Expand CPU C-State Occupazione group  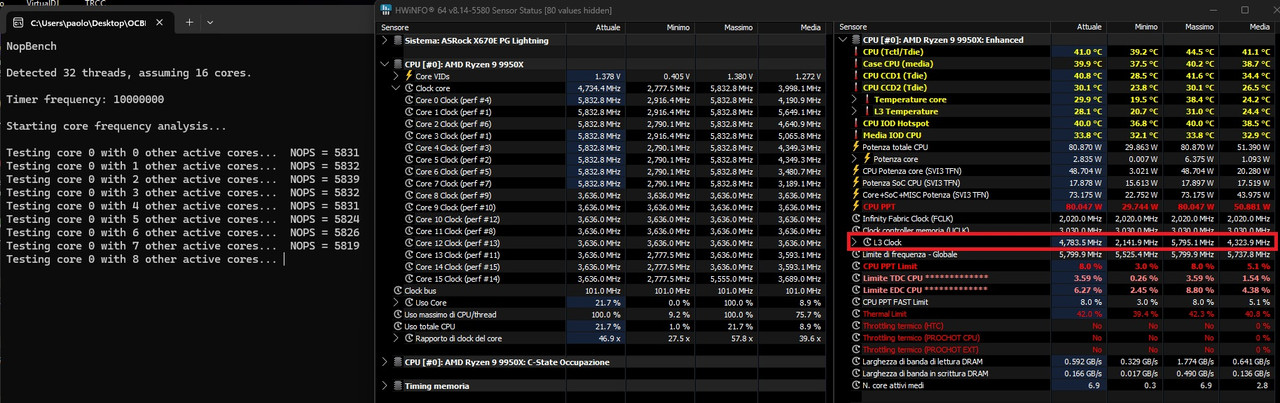pos(387,361)
